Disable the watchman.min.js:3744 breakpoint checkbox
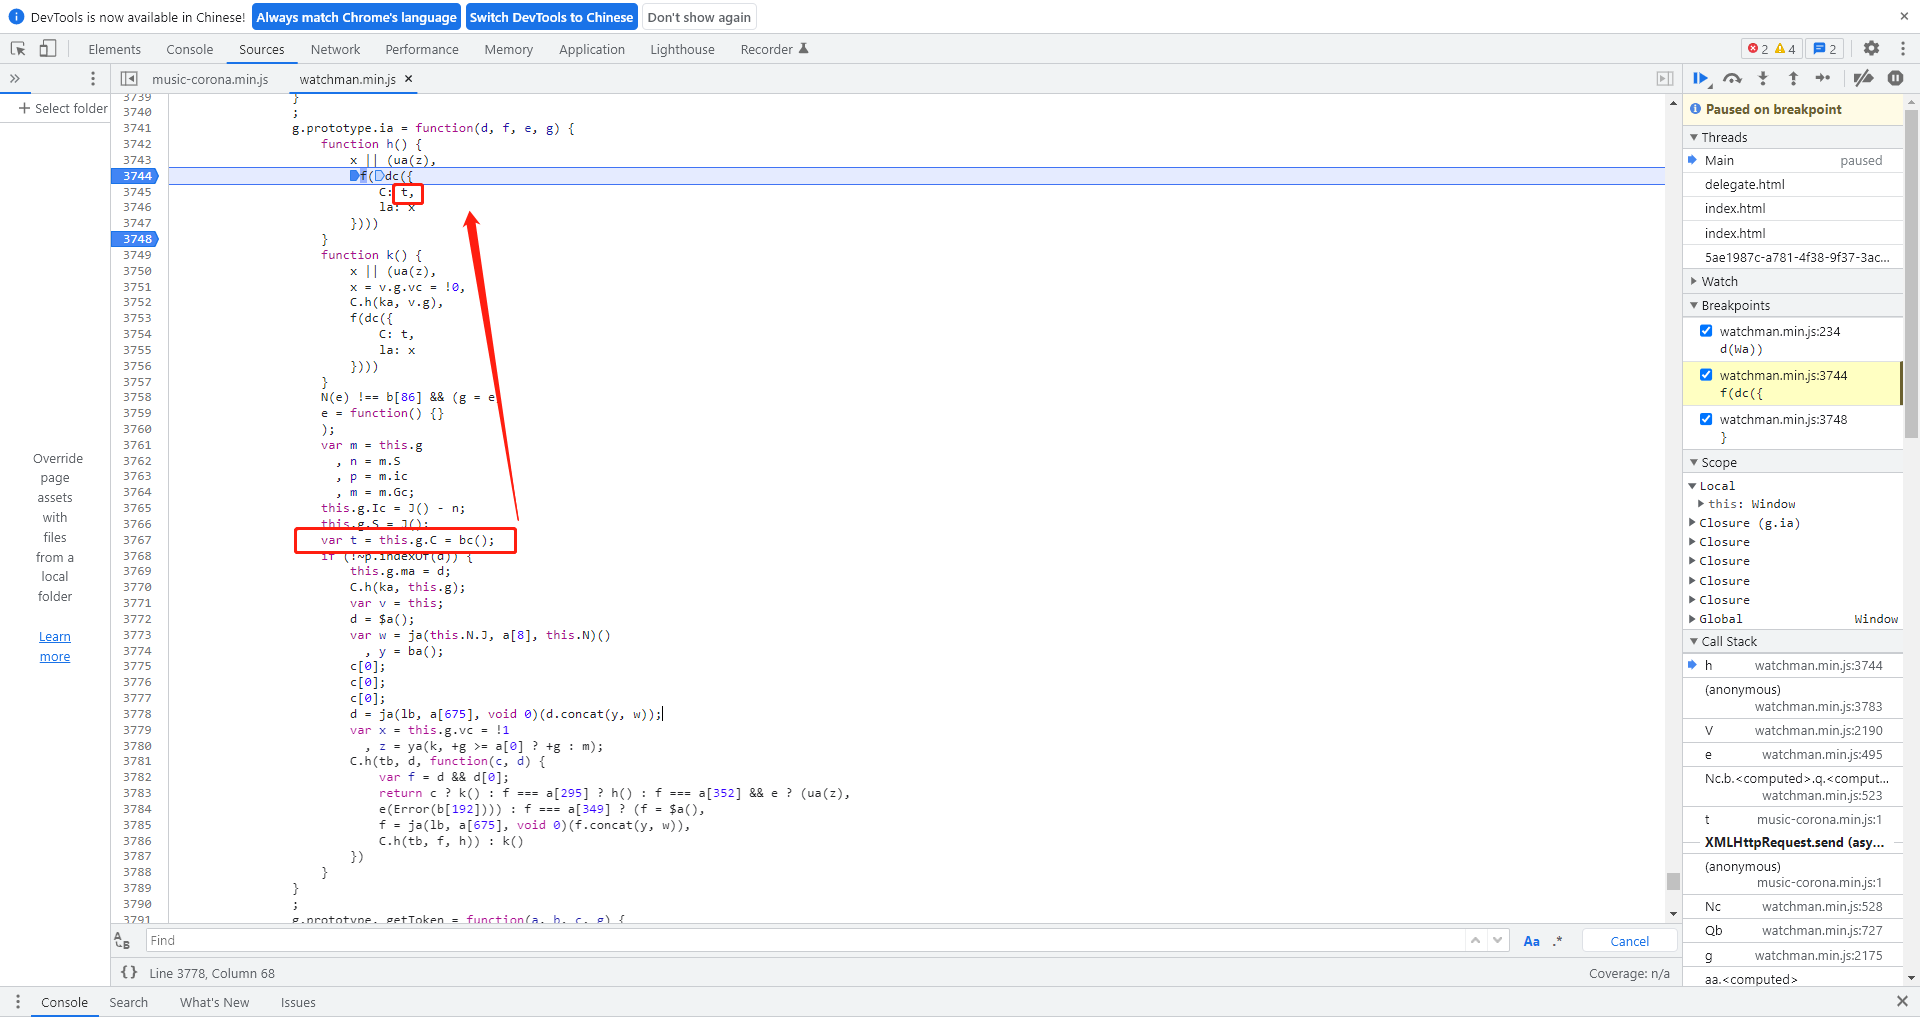Image resolution: width=1920 pixels, height=1017 pixels. (x=1706, y=375)
